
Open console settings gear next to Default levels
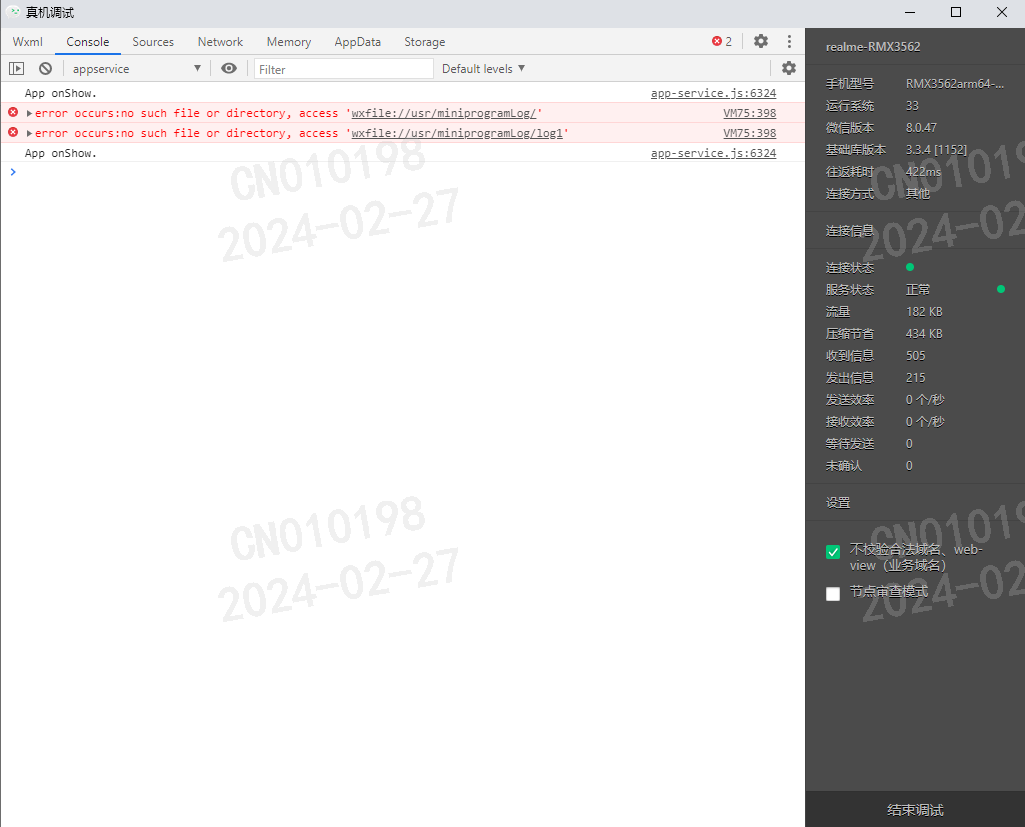pyautogui.click(x=789, y=68)
